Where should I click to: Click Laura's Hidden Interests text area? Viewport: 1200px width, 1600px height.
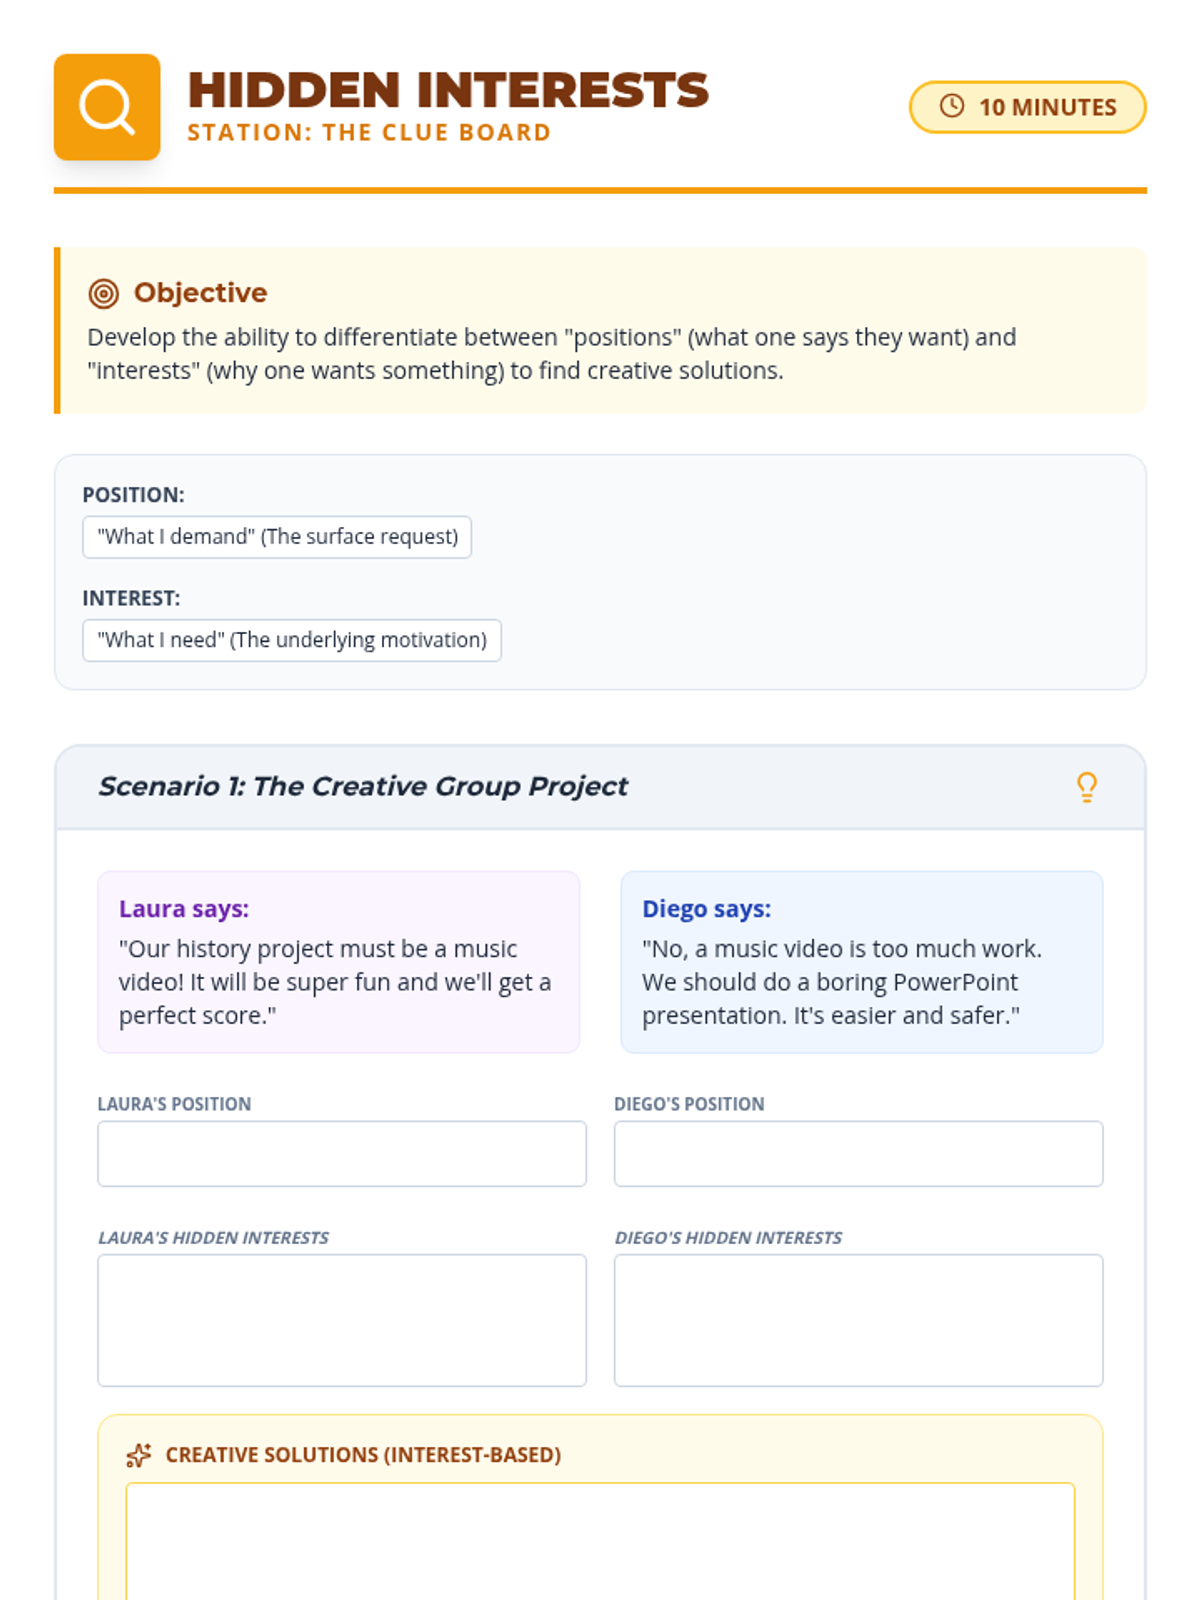[x=342, y=1320]
